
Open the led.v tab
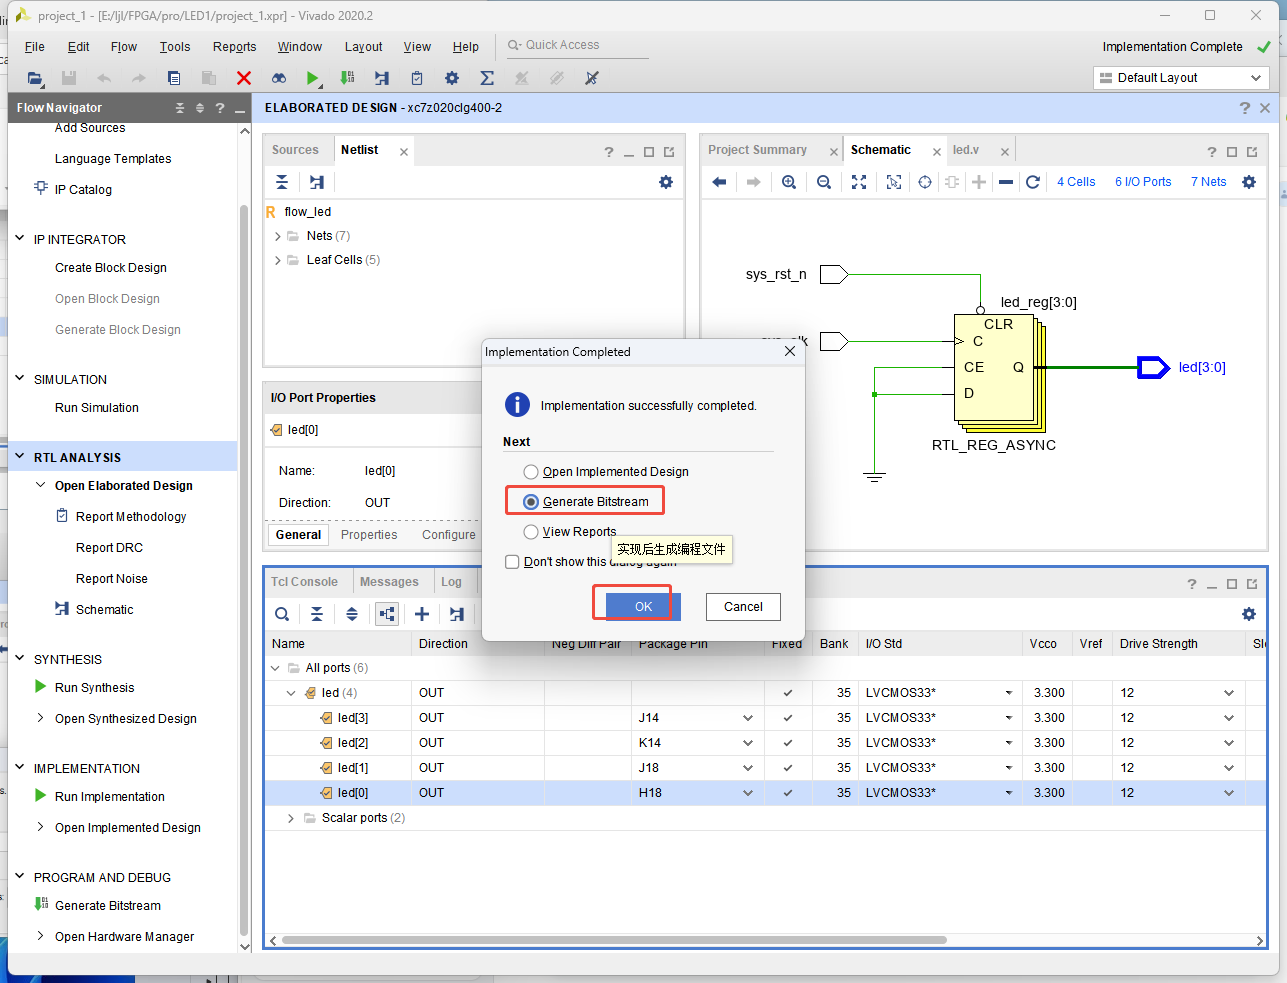(x=966, y=150)
